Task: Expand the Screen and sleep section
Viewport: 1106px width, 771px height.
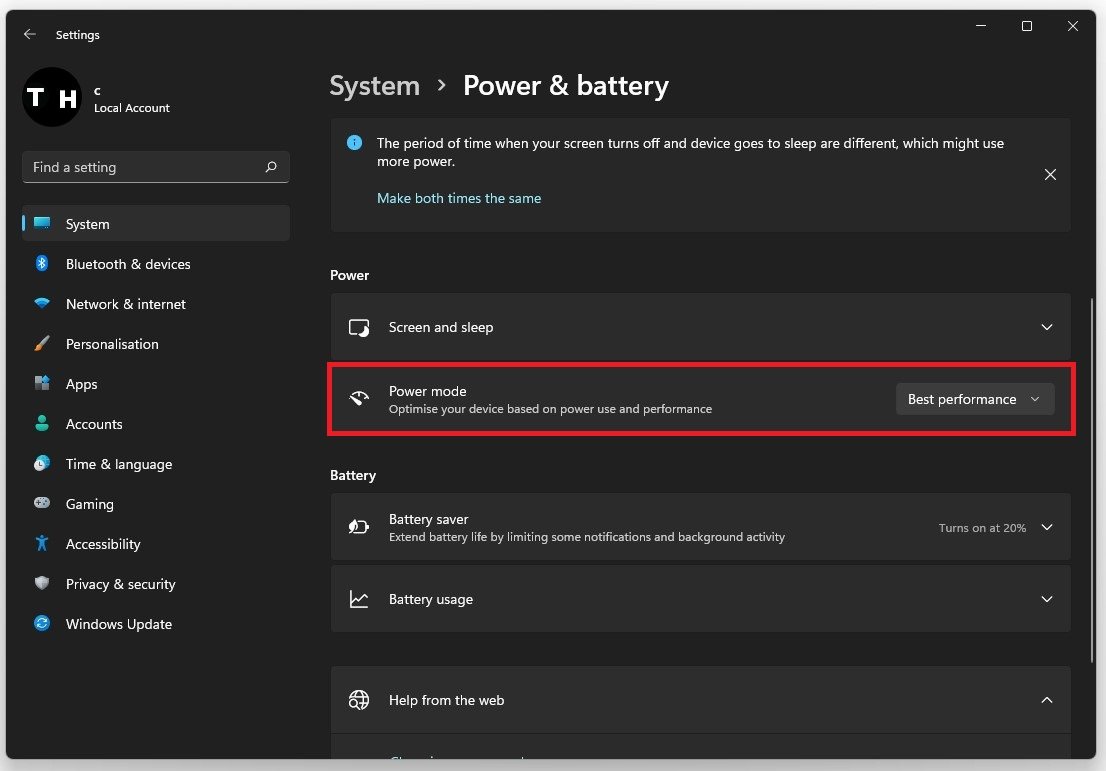Action: tap(1046, 327)
